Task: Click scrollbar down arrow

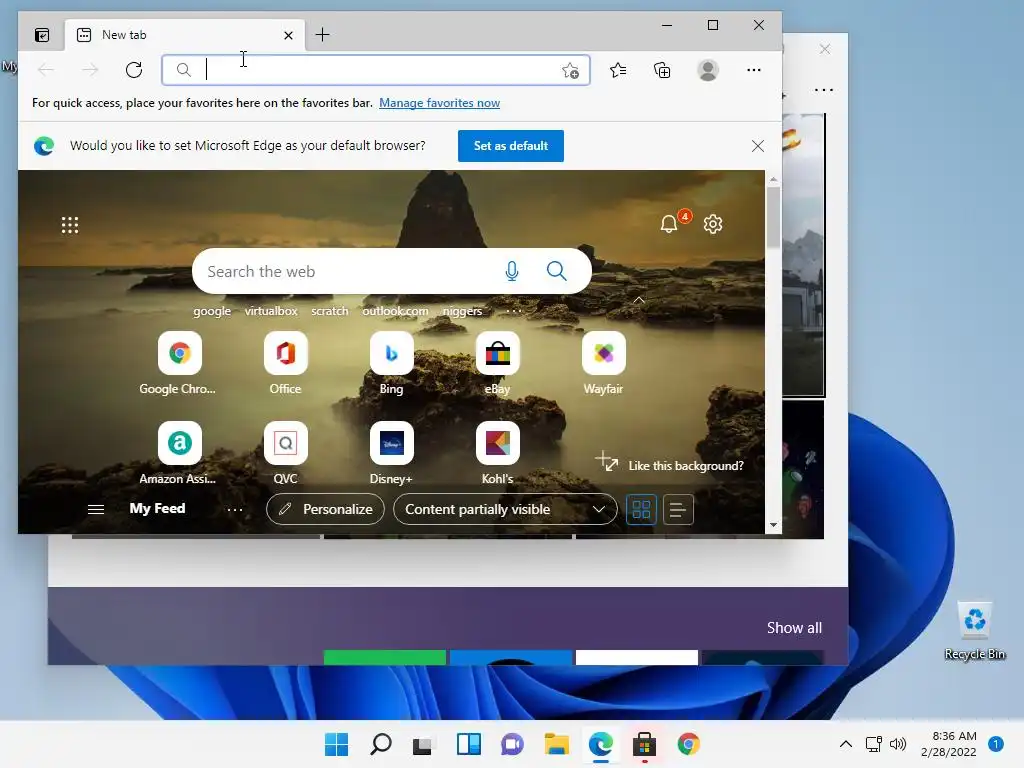Action: 773,525
